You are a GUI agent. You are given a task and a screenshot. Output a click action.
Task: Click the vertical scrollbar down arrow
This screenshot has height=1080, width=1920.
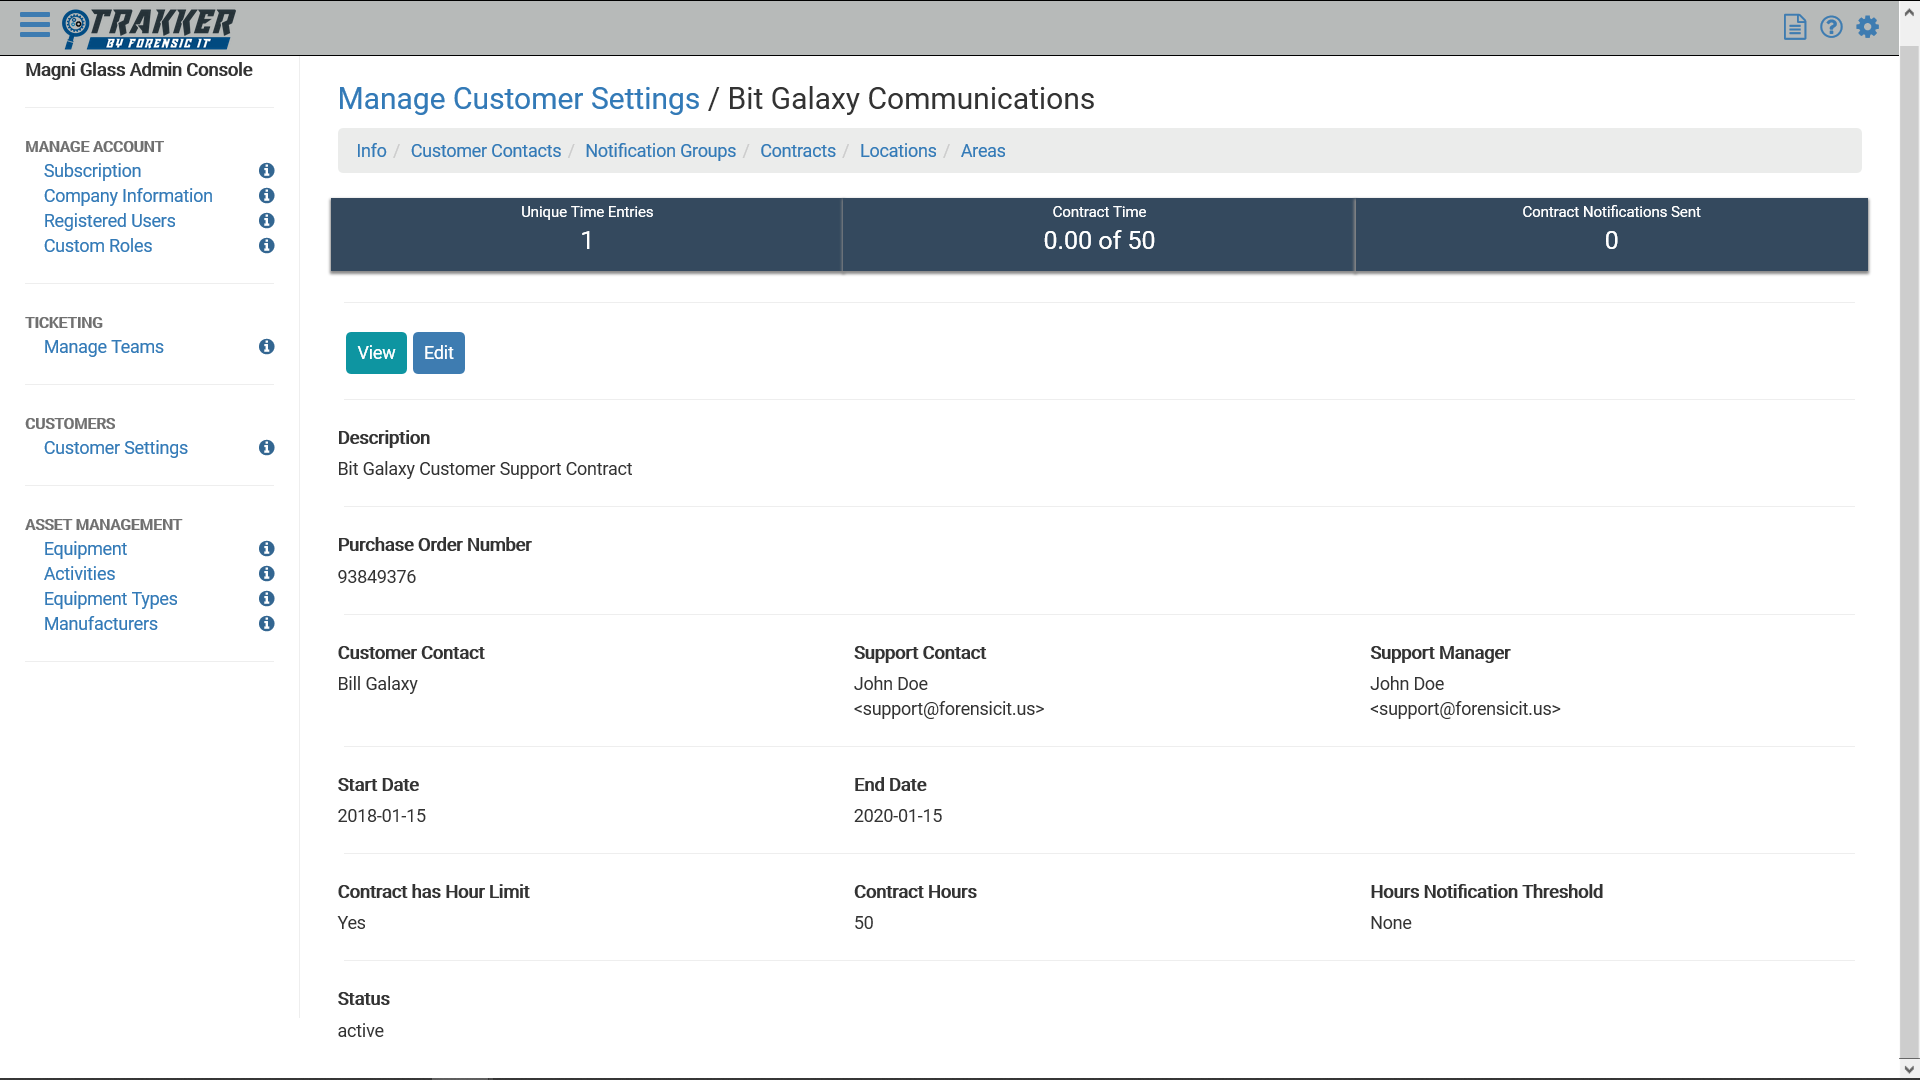pos(1908,1069)
